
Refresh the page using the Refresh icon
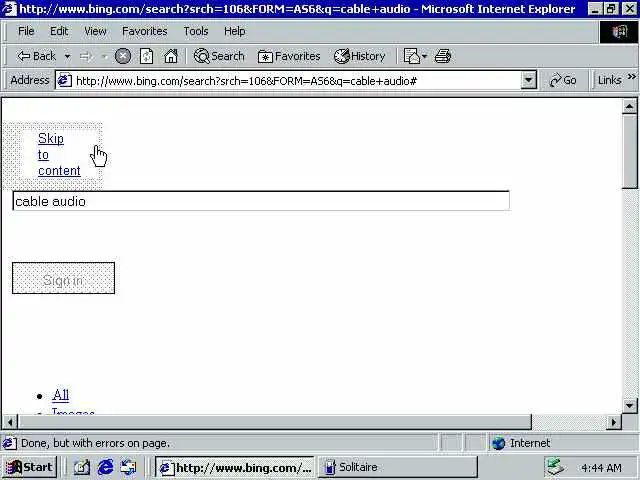click(146, 56)
